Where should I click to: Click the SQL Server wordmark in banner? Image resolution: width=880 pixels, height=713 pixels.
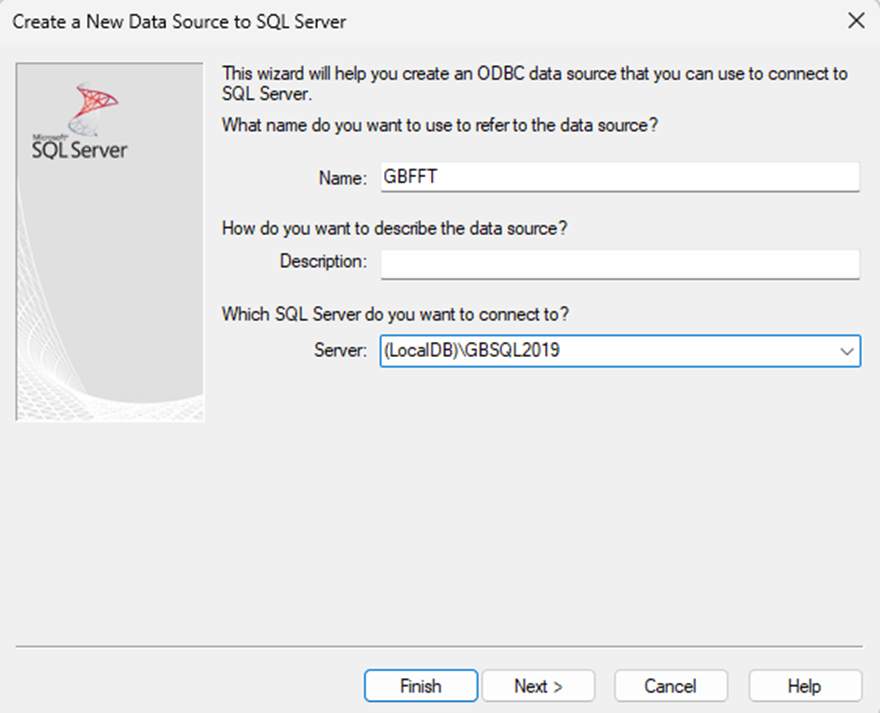(x=80, y=149)
